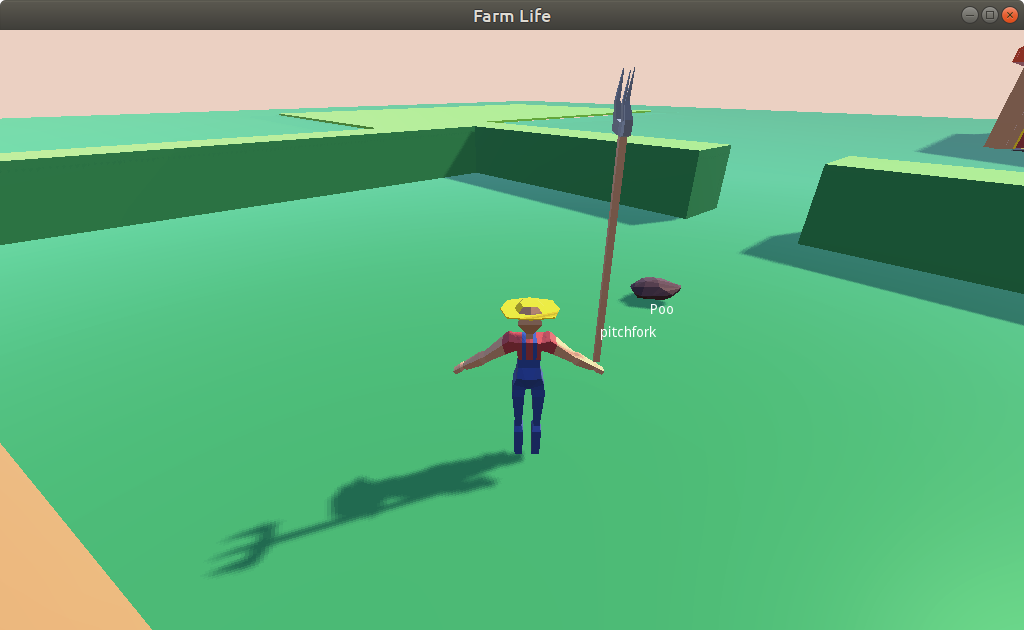The height and width of the screenshot is (630, 1024).
Task: Minimize the Farm Life window
Action: point(969,15)
